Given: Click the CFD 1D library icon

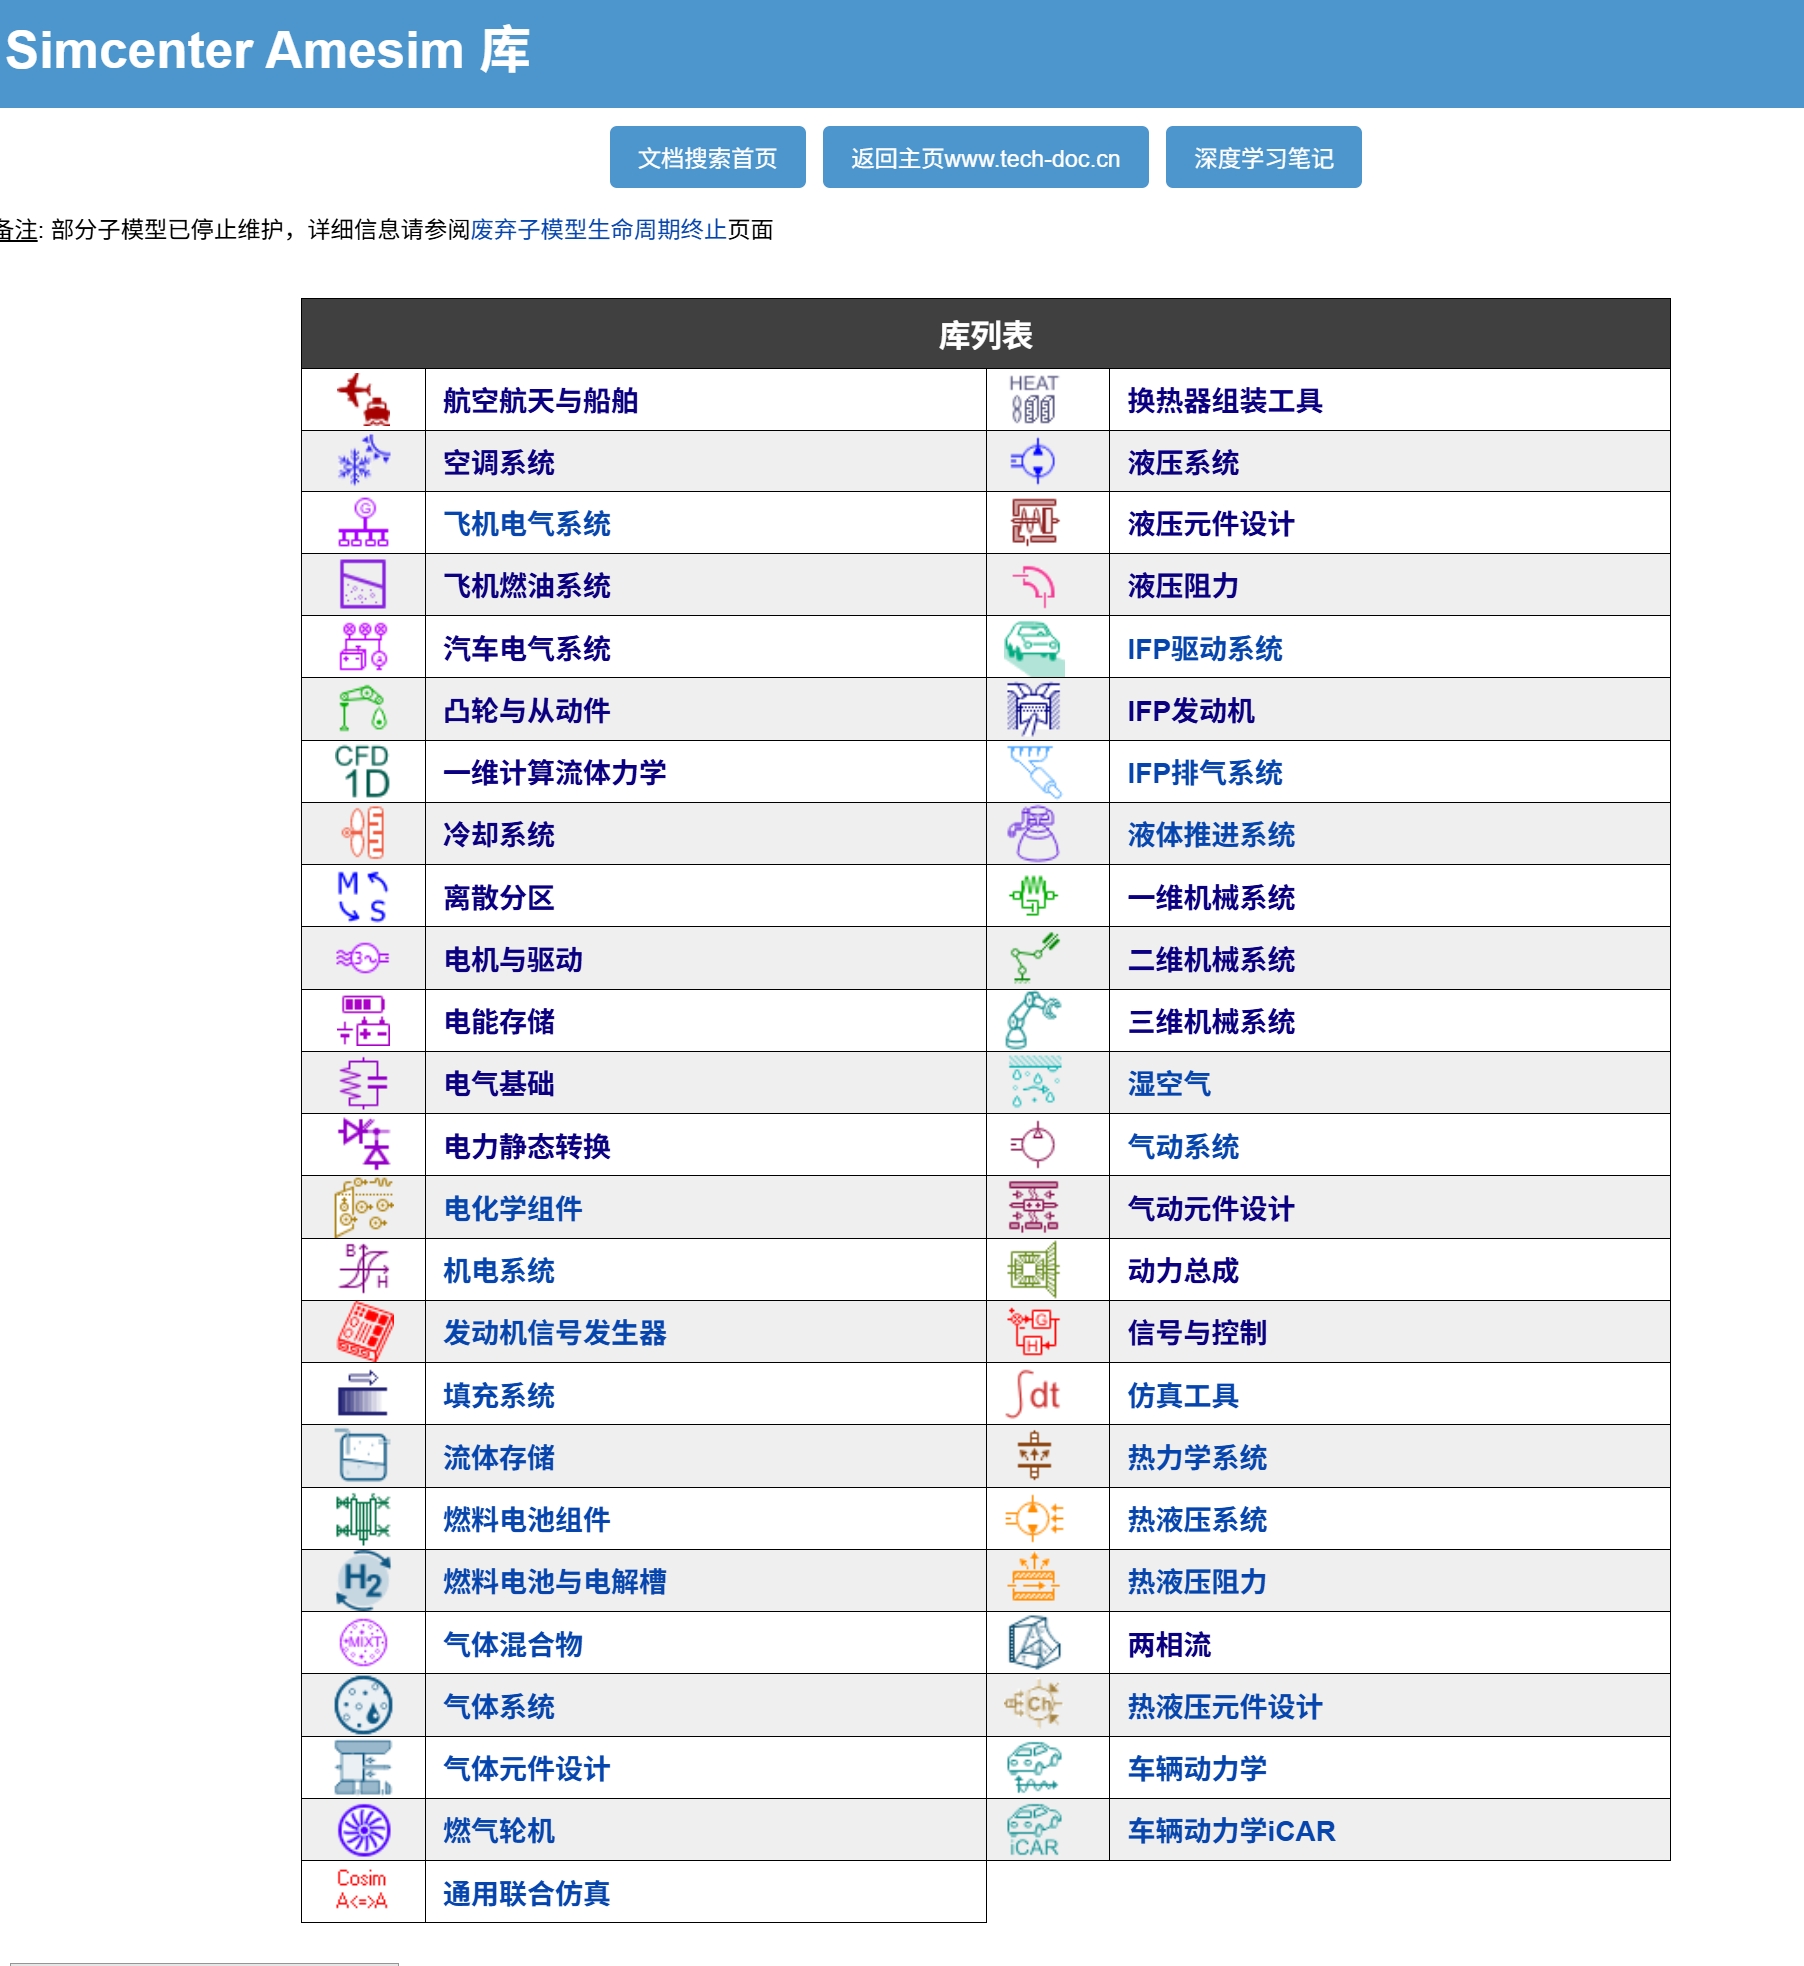Looking at the screenshot, I should pos(363,771).
